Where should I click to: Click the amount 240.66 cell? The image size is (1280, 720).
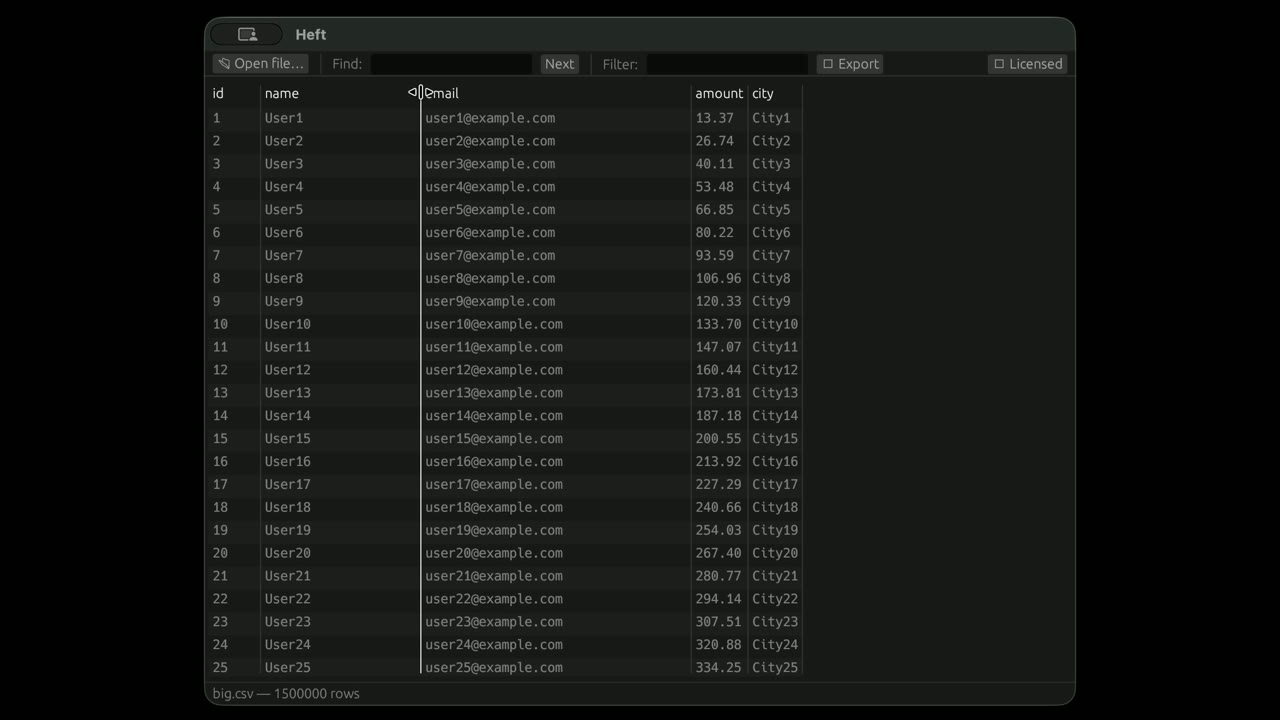719,508
